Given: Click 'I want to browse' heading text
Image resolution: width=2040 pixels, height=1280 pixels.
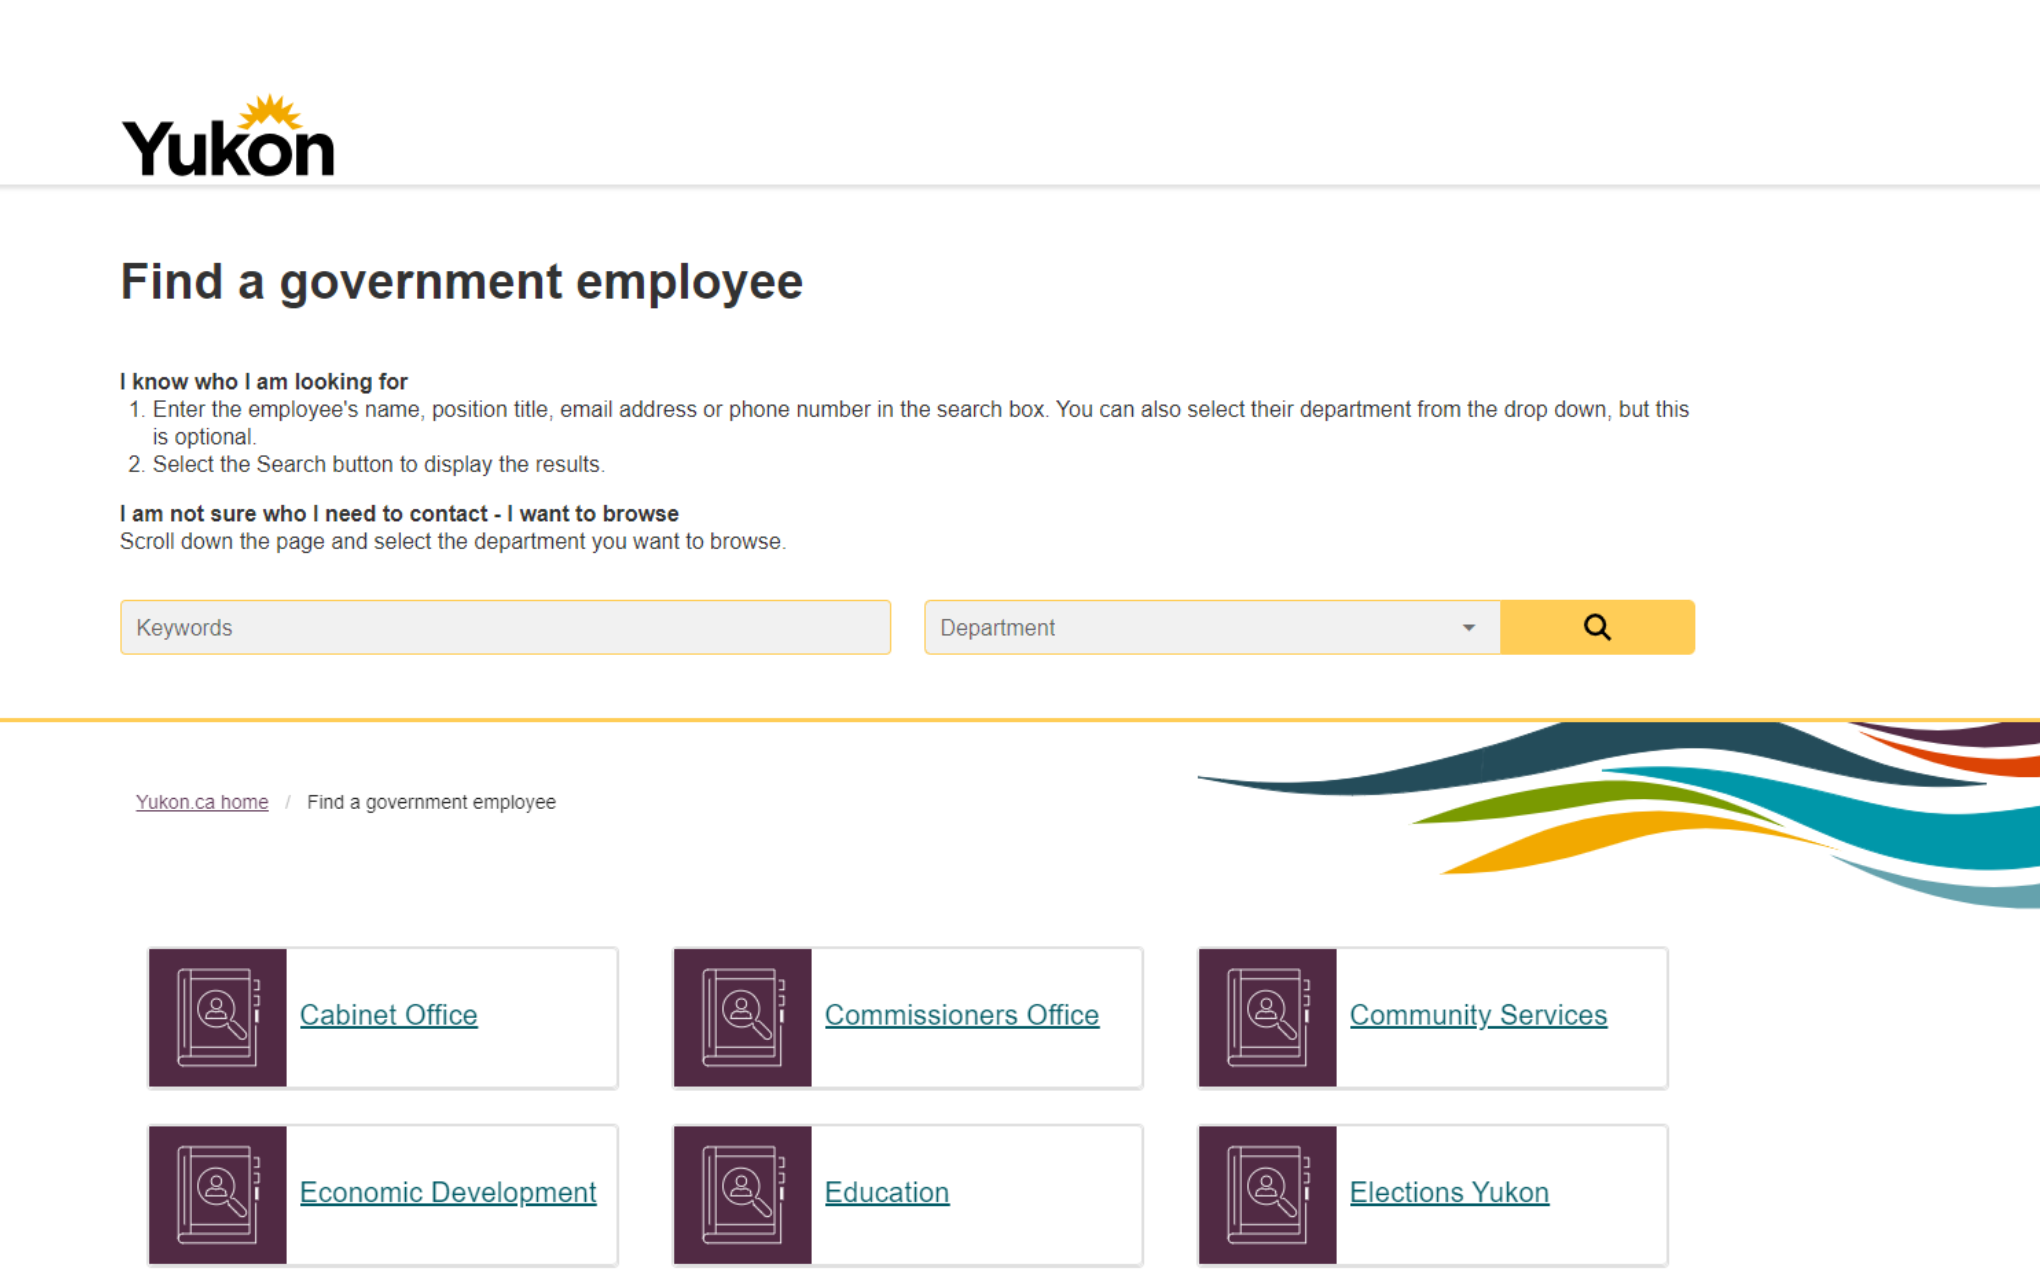Looking at the screenshot, I should [593, 513].
